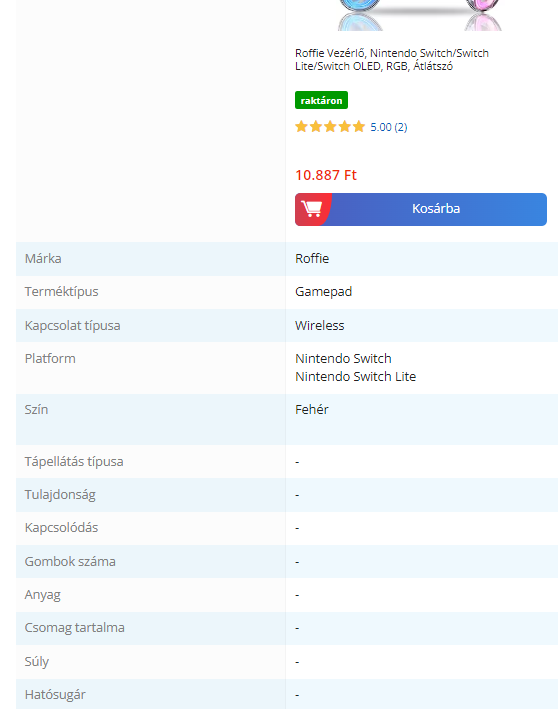Select the Gombok száma label
Screen dimensions: 558x709
[70, 562]
